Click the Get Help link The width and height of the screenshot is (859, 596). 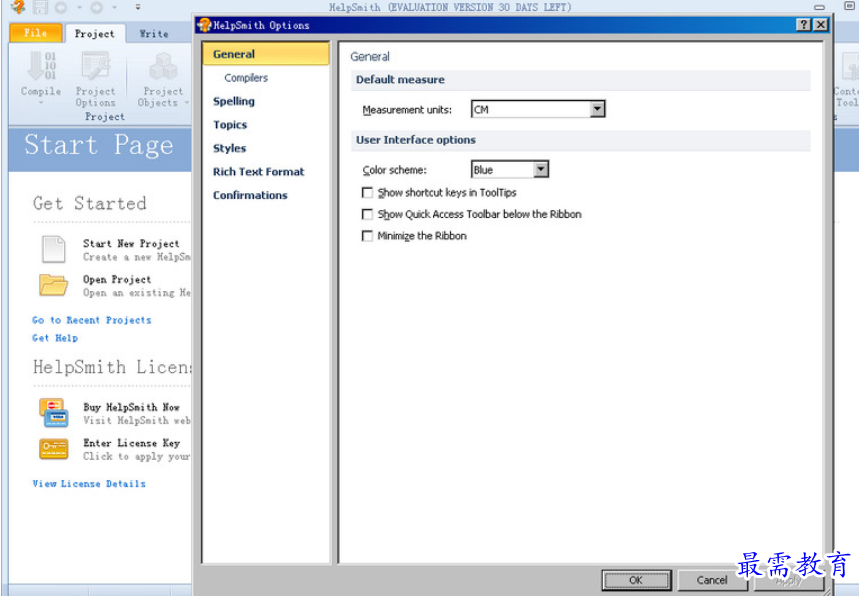pos(55,338)
